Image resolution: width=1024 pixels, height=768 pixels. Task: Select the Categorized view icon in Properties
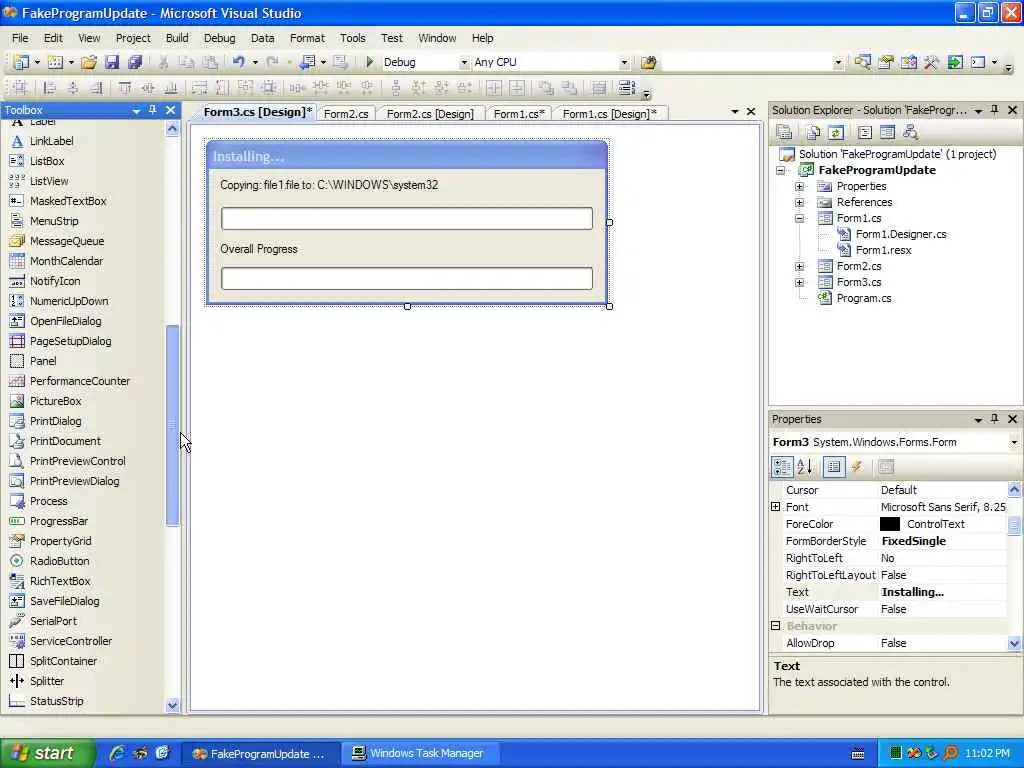click(782, 466)
